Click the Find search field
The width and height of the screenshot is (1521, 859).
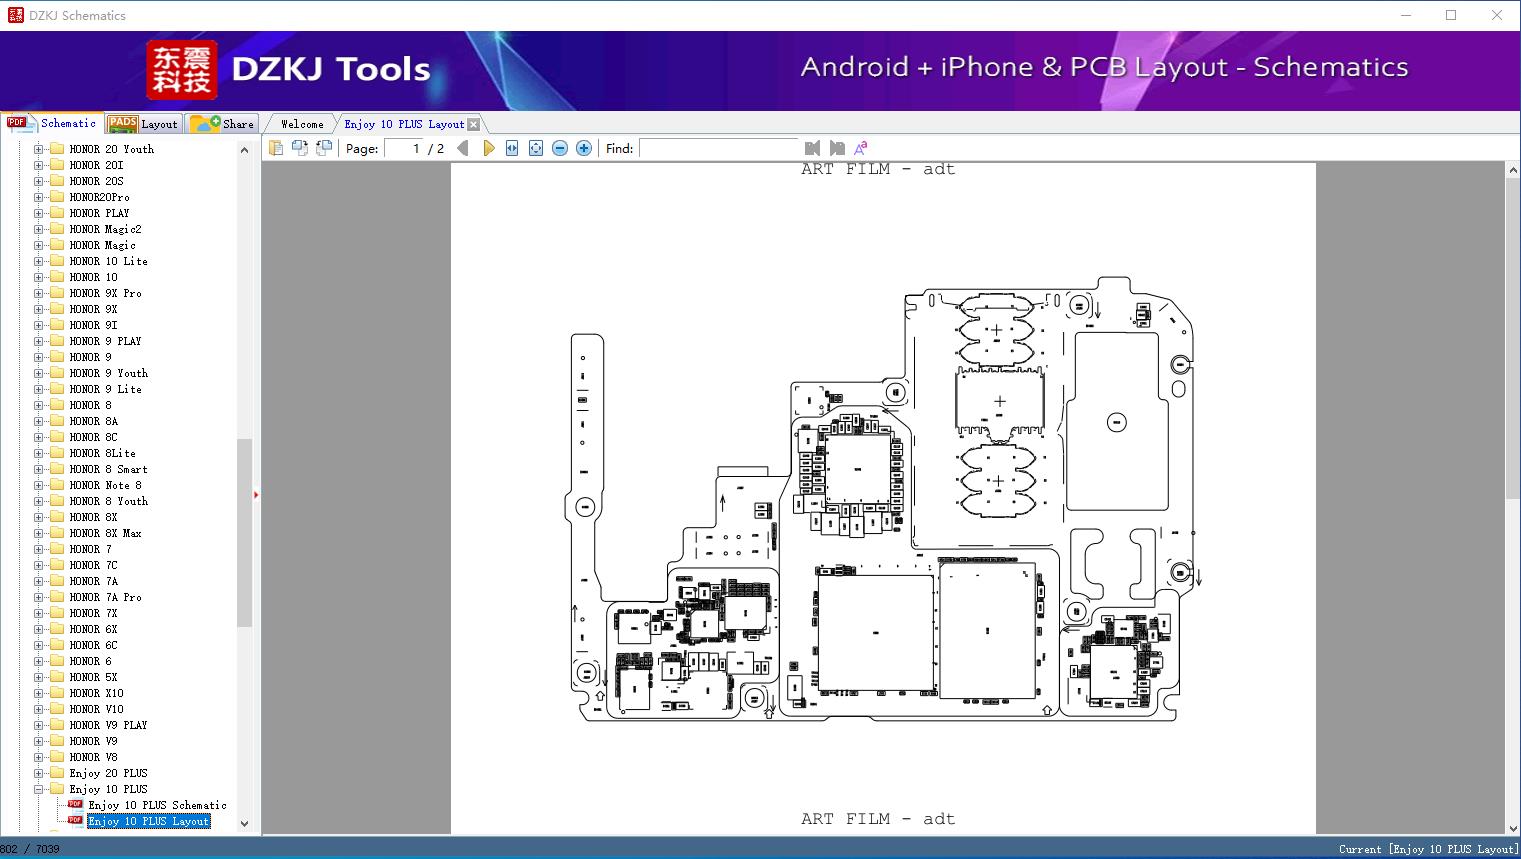point(718,148)
